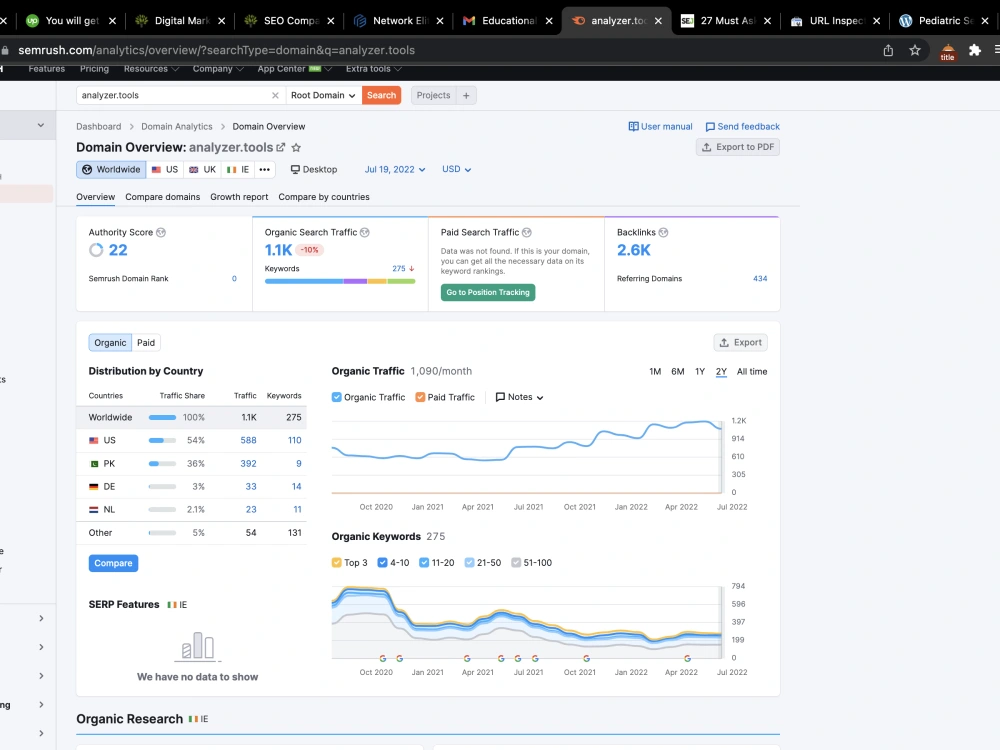1000x750 pixels.
Task: Click Send feedback link
Action: 742,126
